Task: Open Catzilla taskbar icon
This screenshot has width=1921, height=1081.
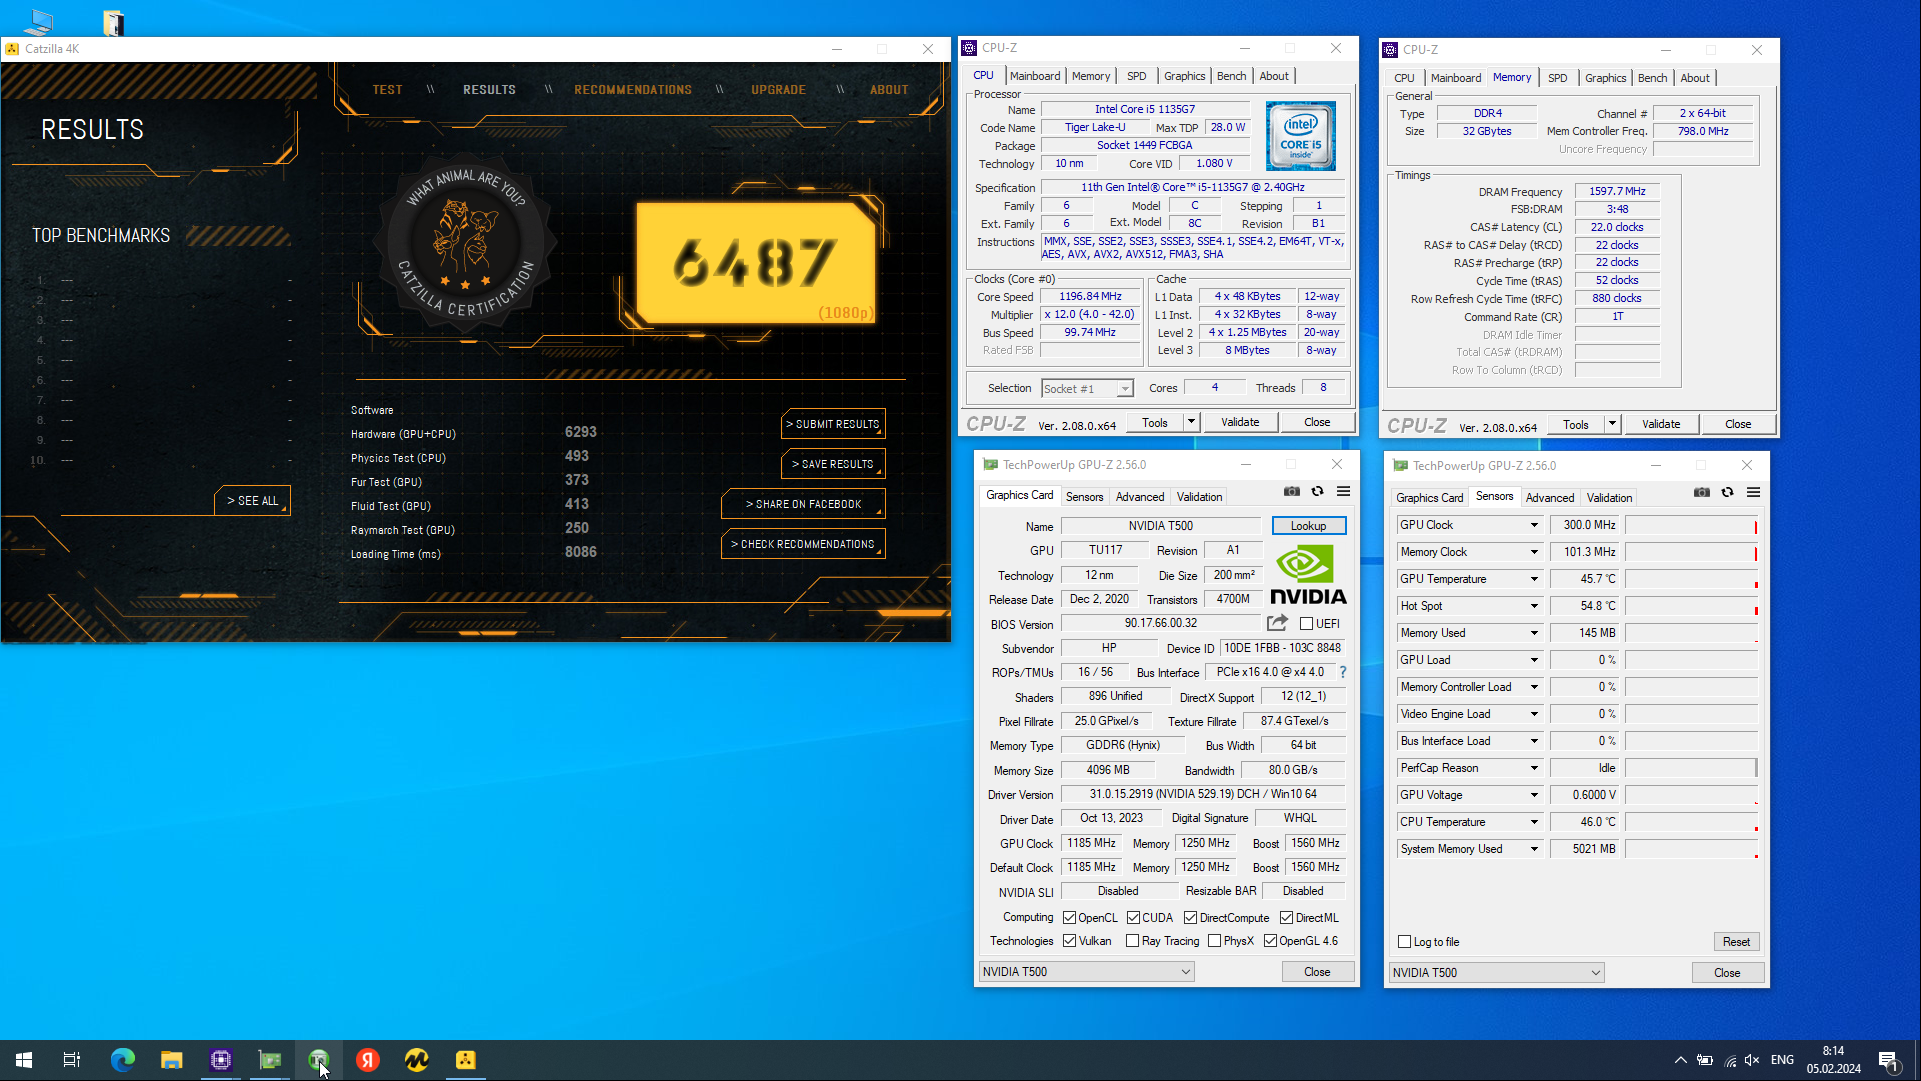Action: [x=466, y=1060]
